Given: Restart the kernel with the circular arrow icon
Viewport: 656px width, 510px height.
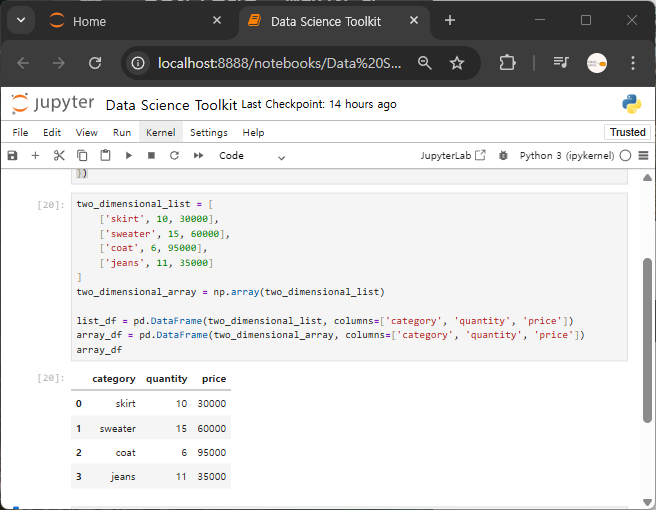Looking at the screenshot, I should point(174,156).
